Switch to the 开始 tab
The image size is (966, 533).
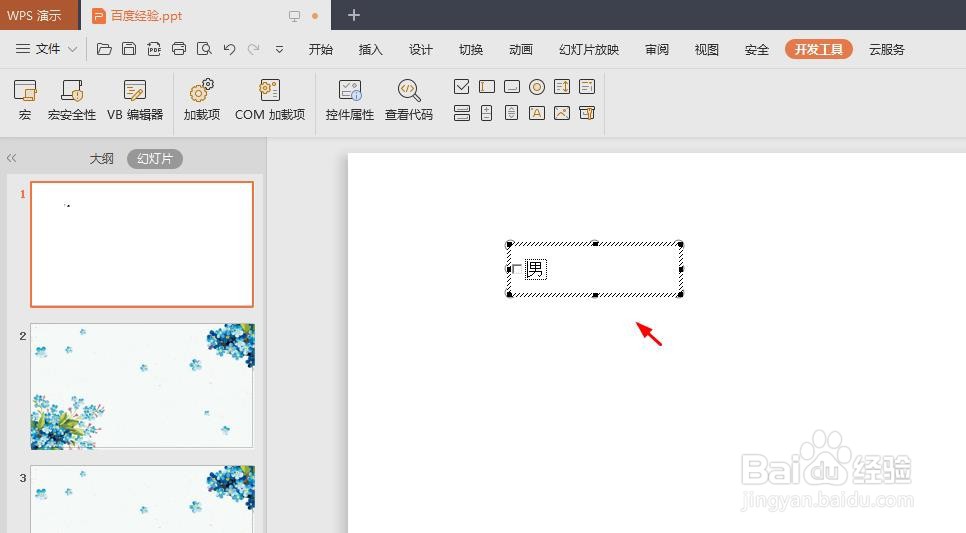pos(320,49)
